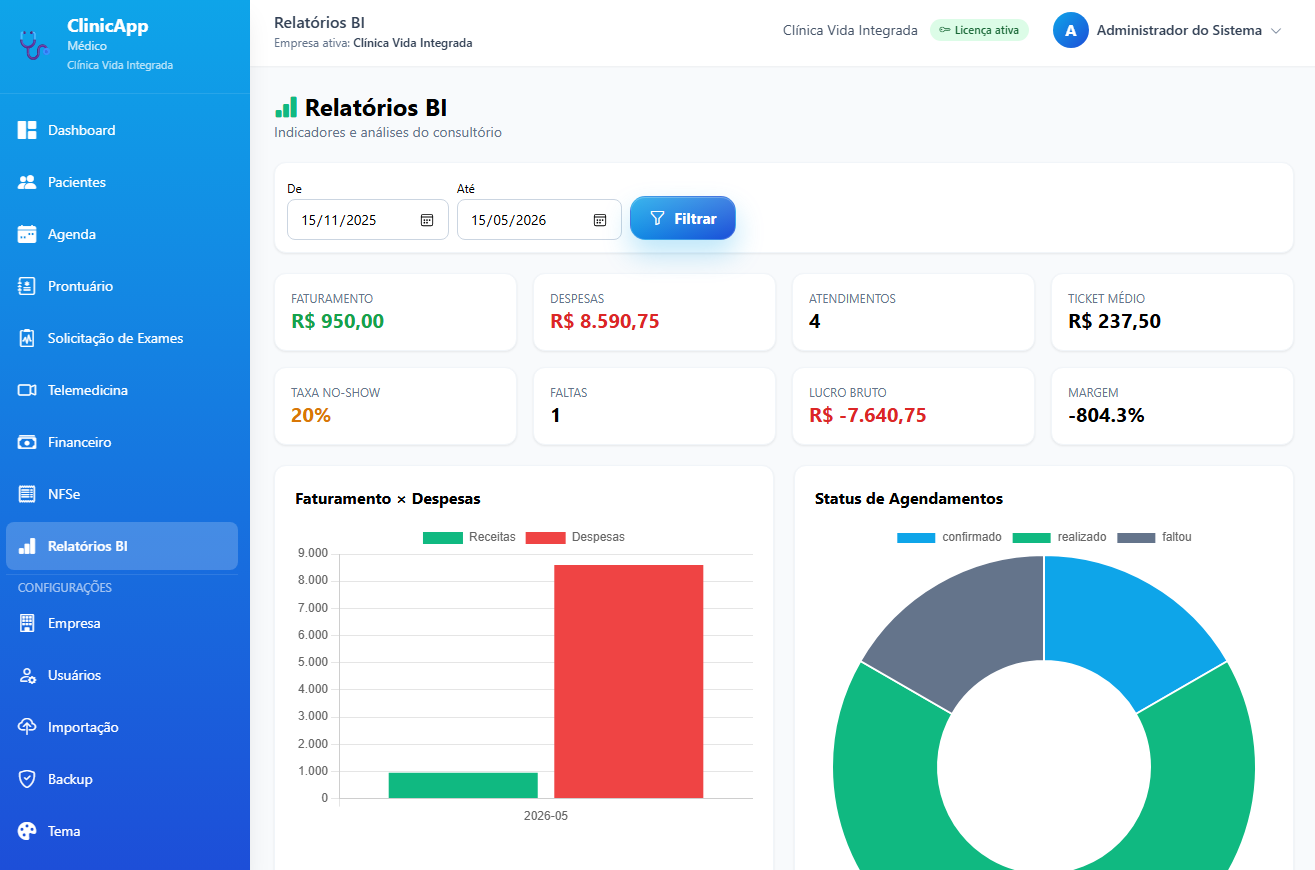
Task: Toggle Receitas series in chart legend
Action: click(469, 537)
